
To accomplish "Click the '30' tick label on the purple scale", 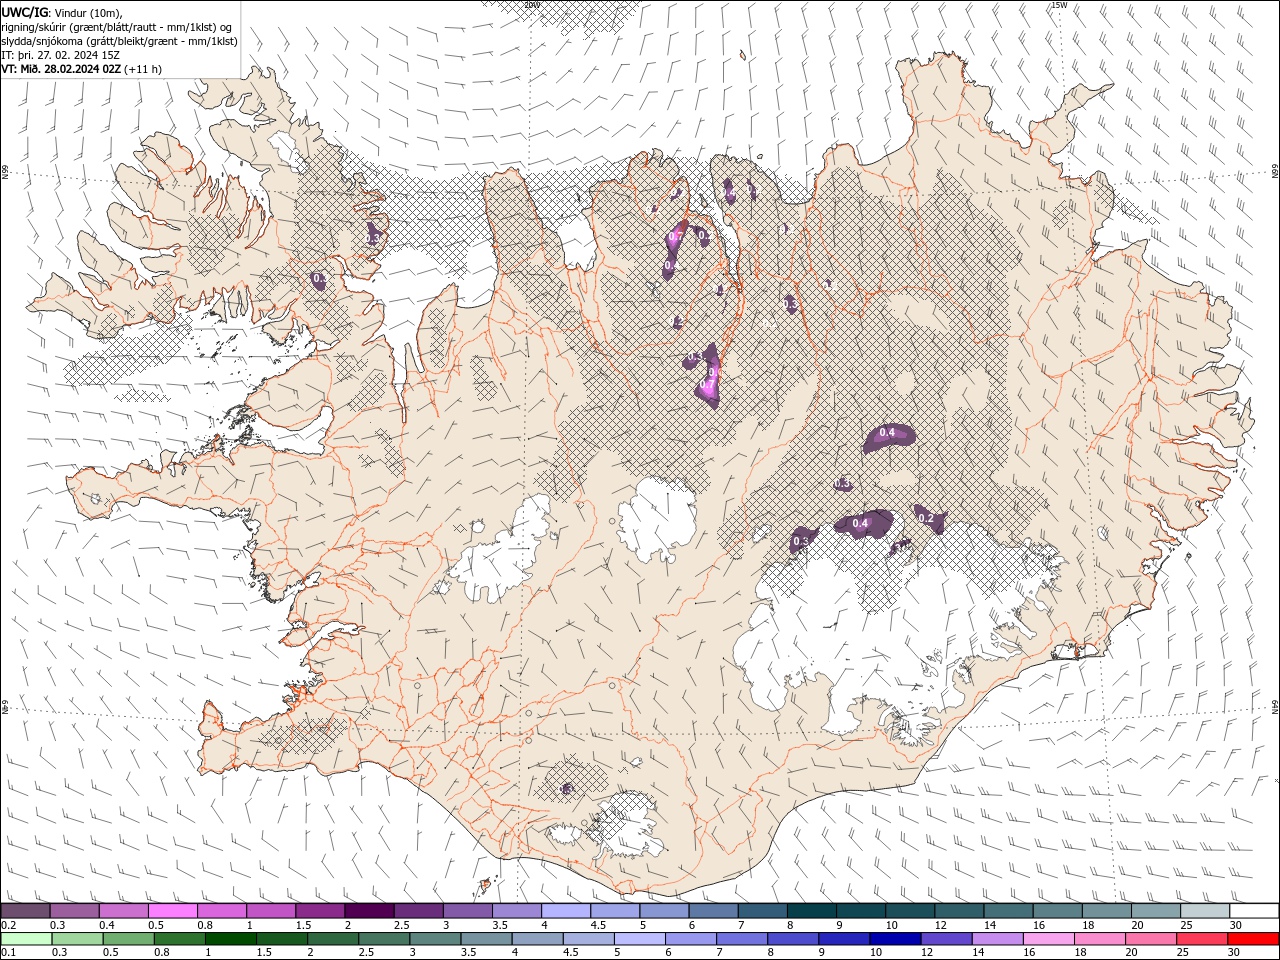I will click(x=1236, y=925).
